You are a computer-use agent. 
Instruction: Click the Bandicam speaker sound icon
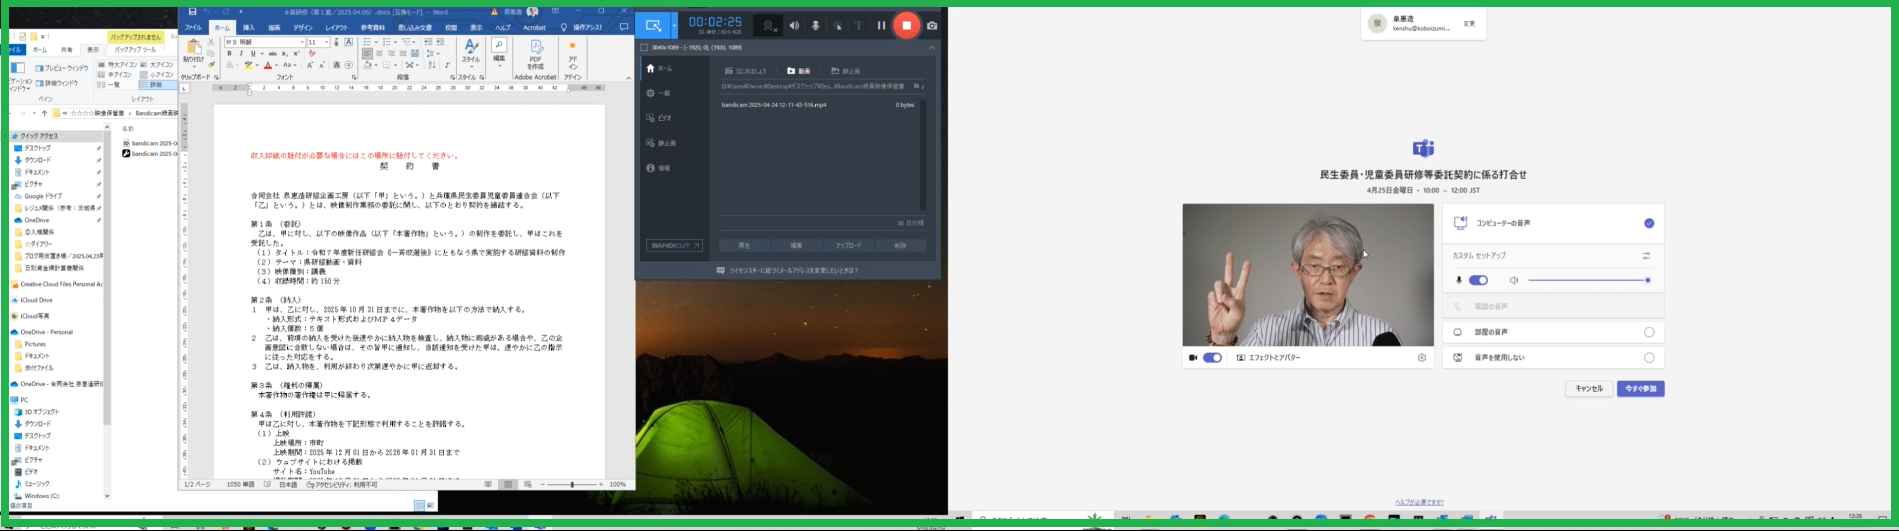pos(794,26)
